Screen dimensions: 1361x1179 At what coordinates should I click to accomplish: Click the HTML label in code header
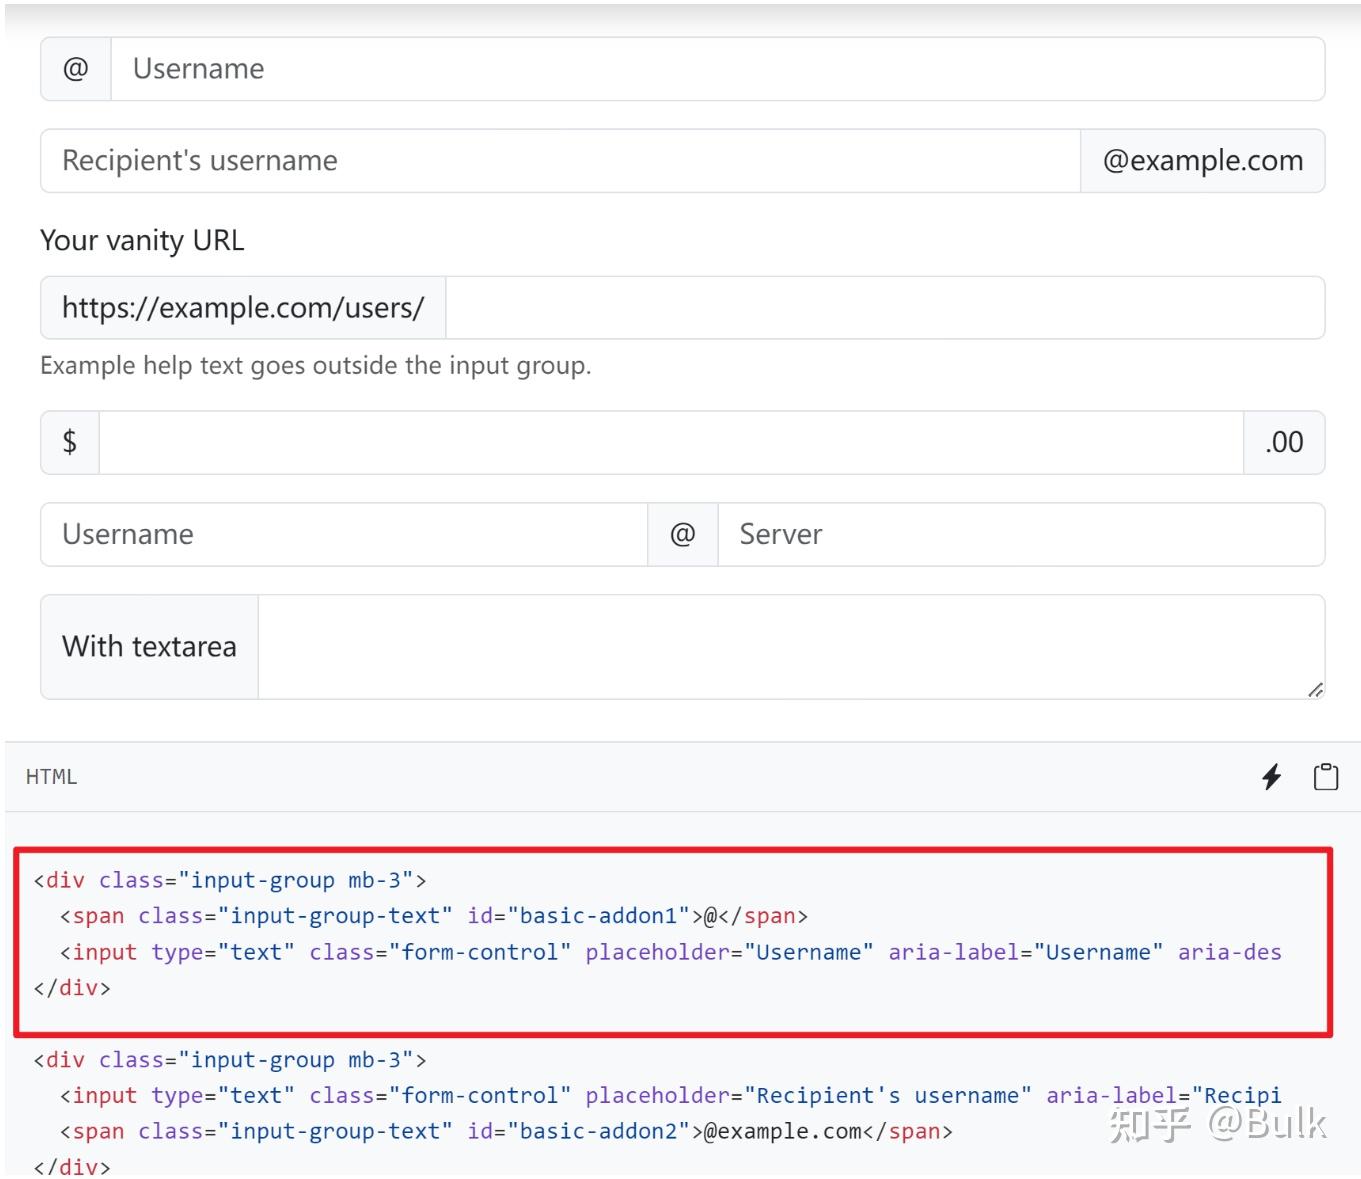[x=51, y=777]
